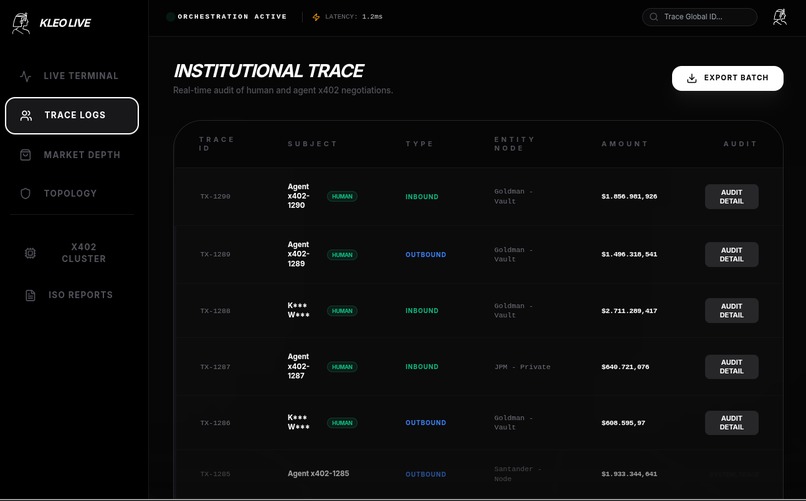
Task: Click the amount $2.711.289,417
Action: (x=629, y=311)
